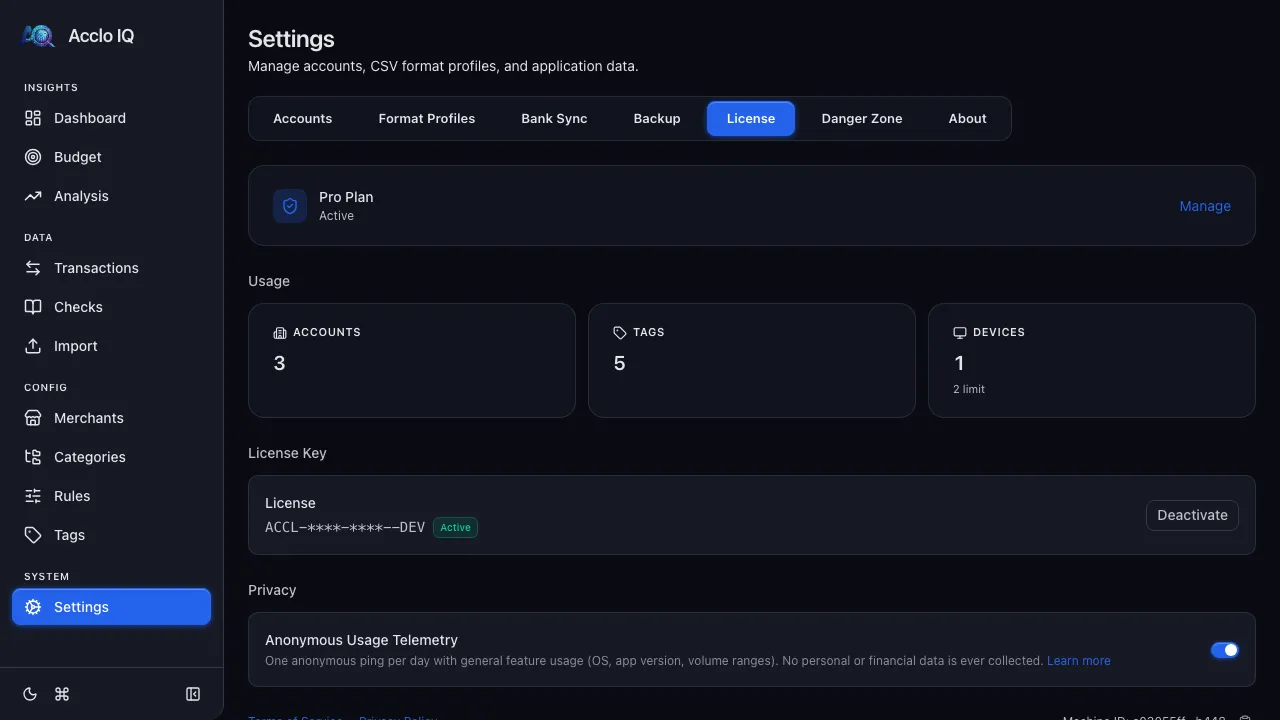Image resolution: width=1280 pixels, height=720 pixels.
Task: Click the Tags count value 5
Action: tap(619, 363)
